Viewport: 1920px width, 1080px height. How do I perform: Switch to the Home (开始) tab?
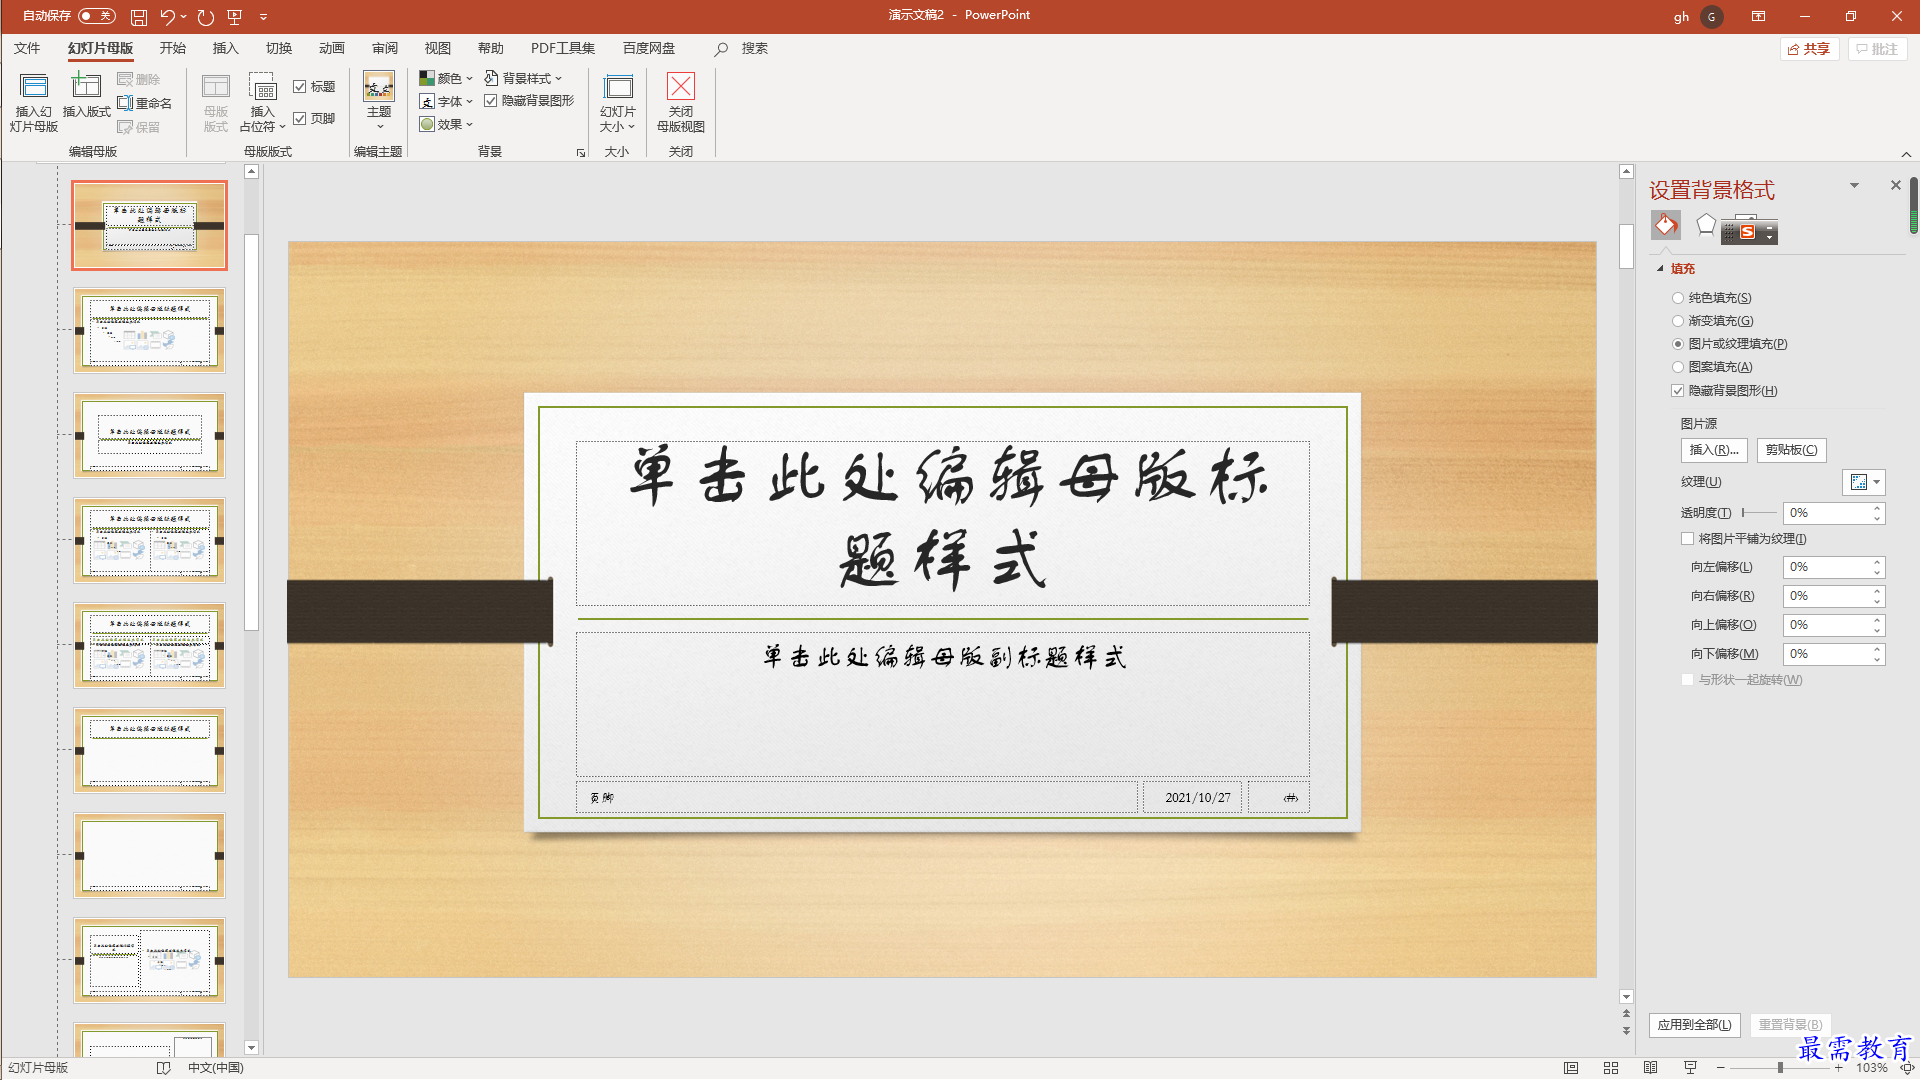tap(173, 48)
